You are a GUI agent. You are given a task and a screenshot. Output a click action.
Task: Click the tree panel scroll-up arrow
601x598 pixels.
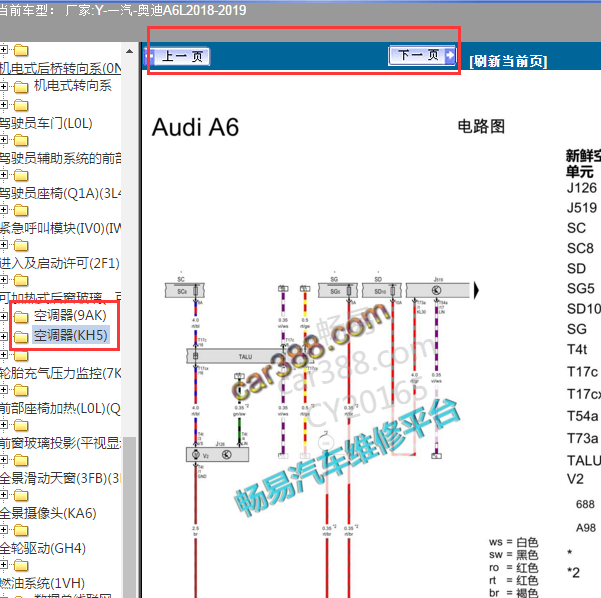tap(130, 51)
